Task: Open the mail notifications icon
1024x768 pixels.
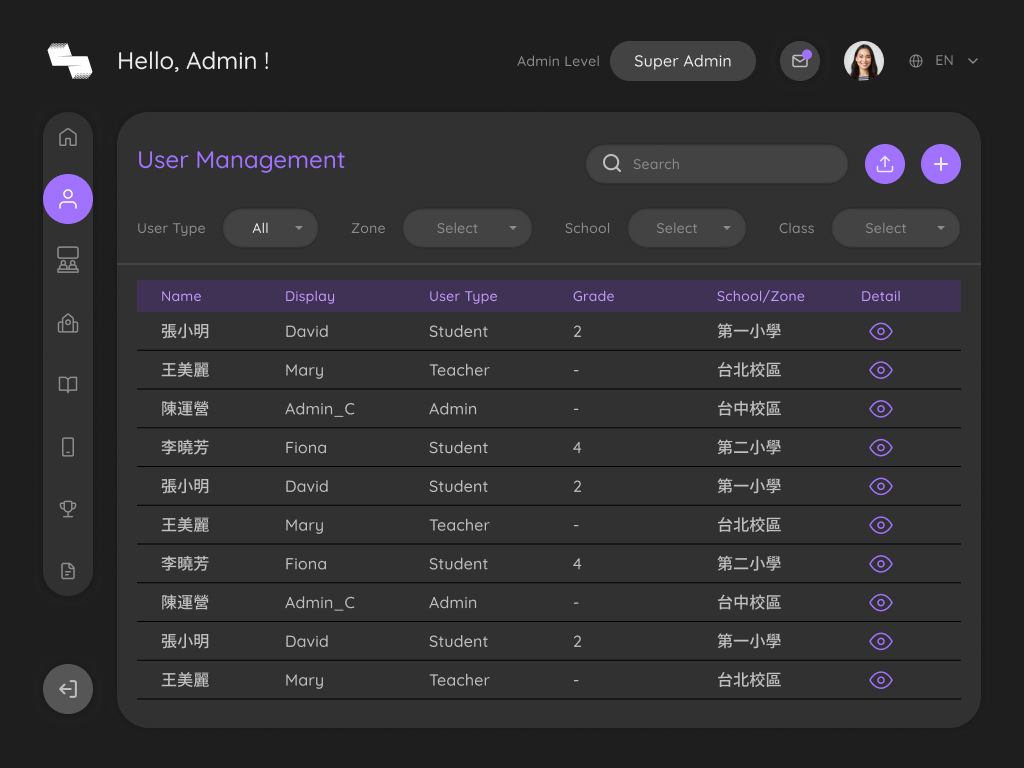Action: pos(800,61)
